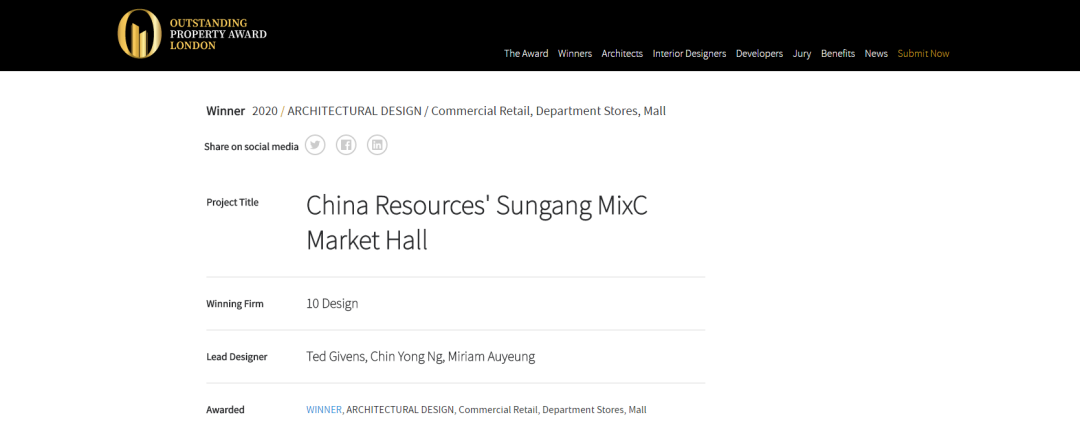Image resolution: width=1080 pixels, height=448 pixels.
Task: Open The Award menu item
Action: 526,54
